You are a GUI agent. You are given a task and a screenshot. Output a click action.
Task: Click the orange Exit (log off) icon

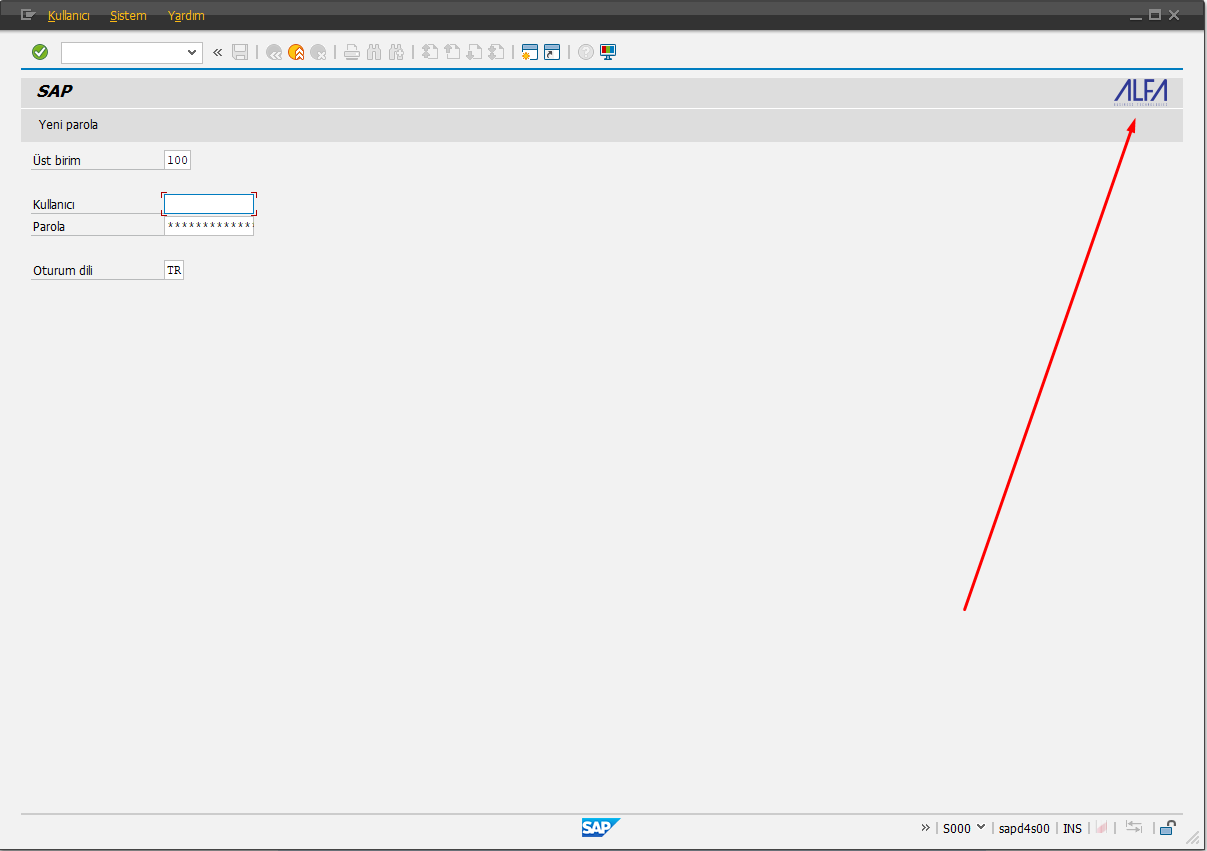click(x=296, y=52)
